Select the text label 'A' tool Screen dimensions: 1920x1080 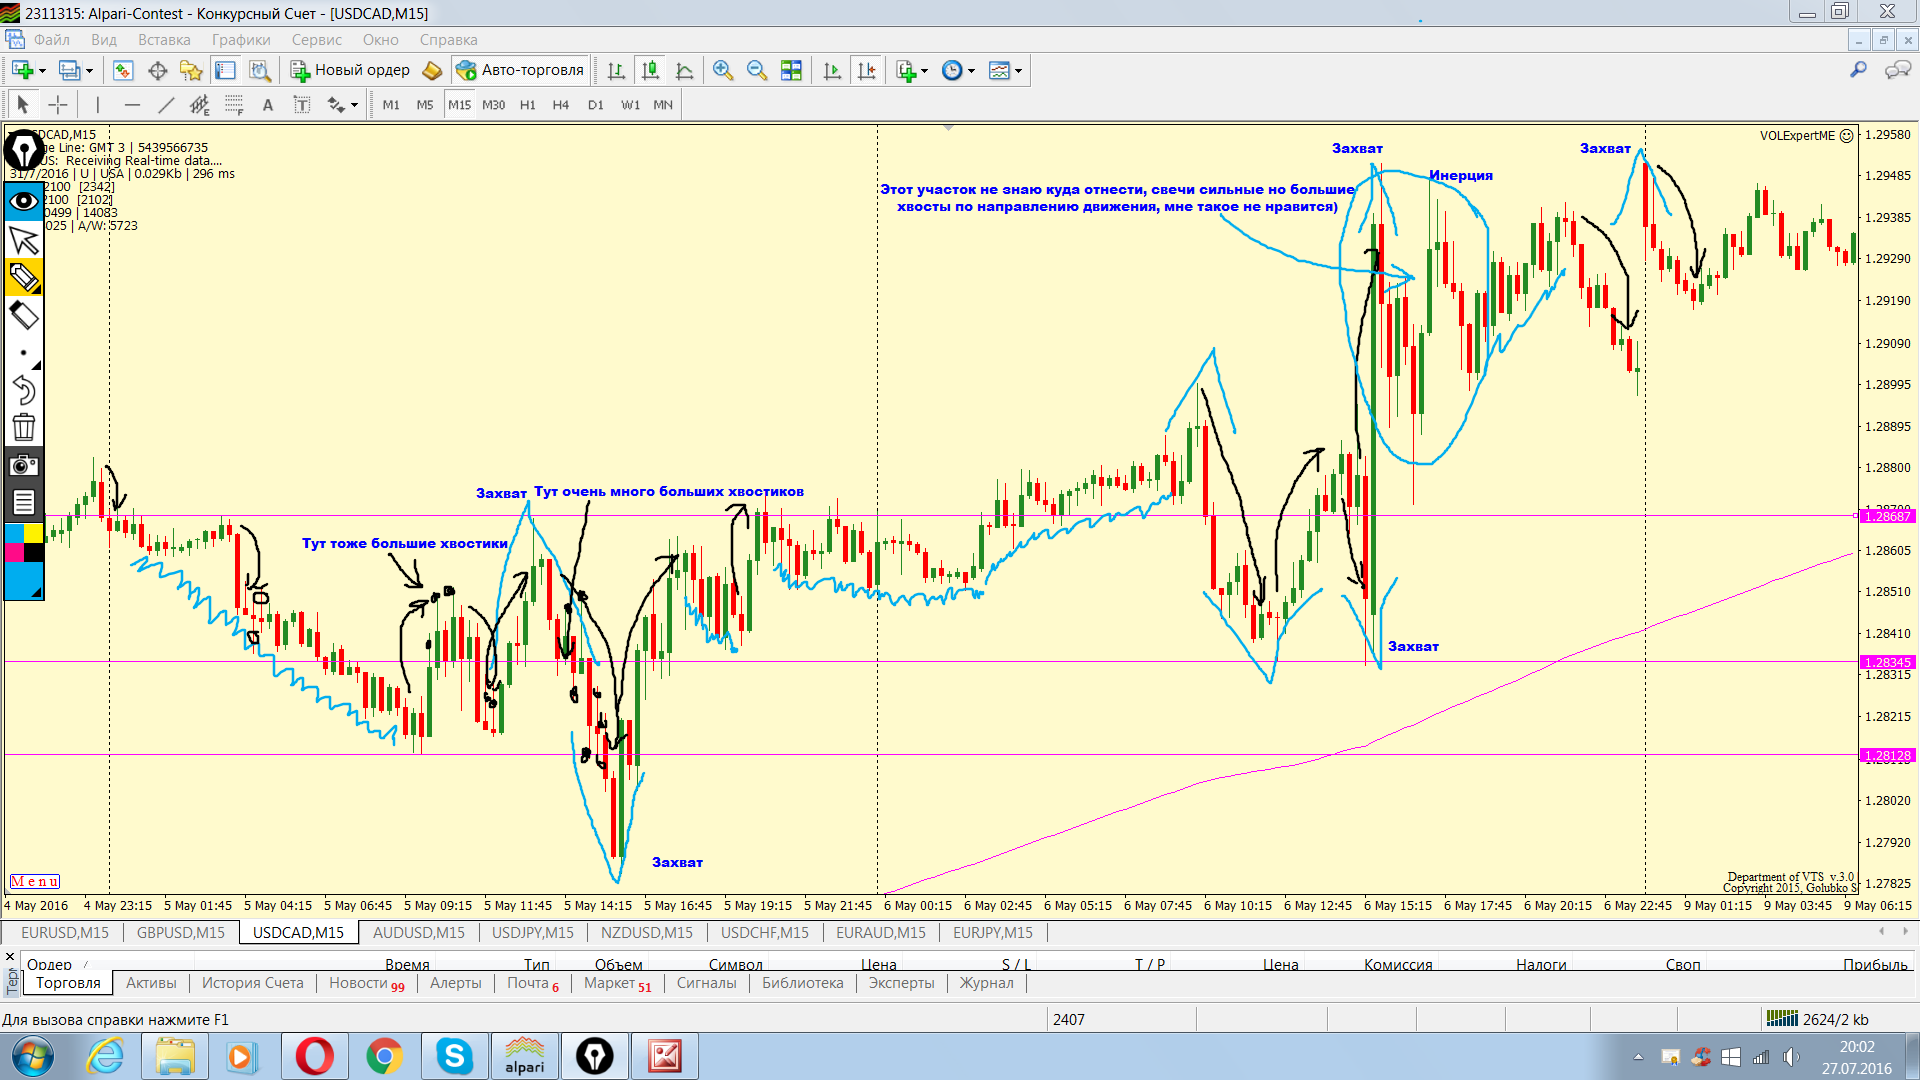point(267,105)
